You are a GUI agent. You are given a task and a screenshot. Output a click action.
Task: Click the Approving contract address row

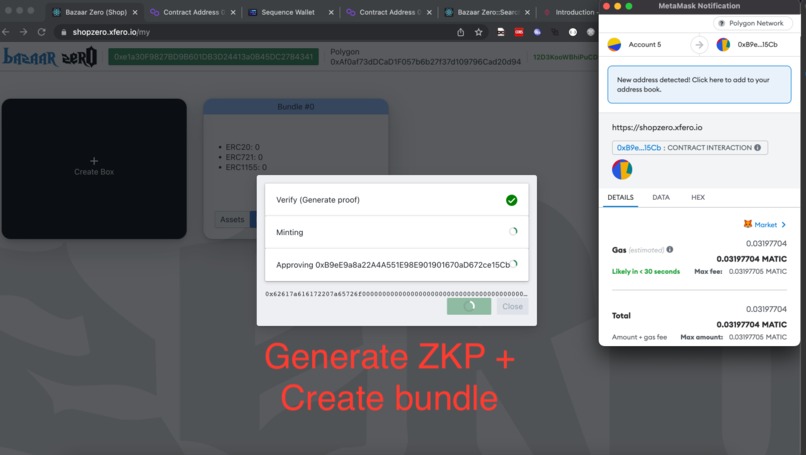(396, 265)
